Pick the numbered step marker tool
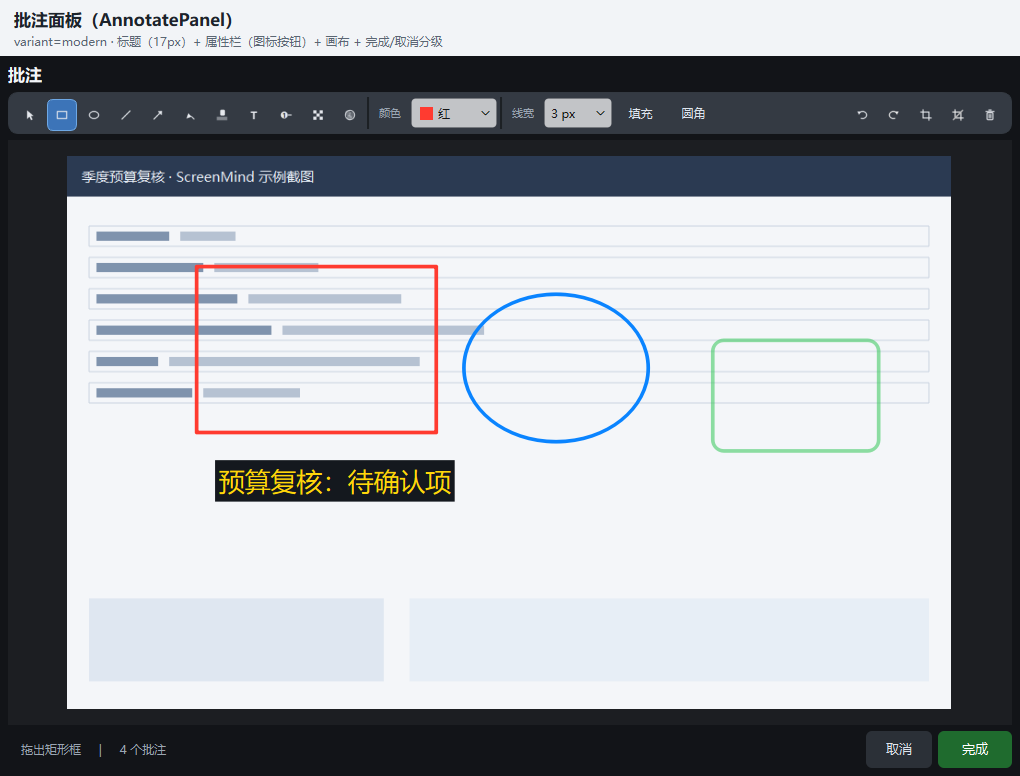This screenshot has width=1020, height=776. 286,115
